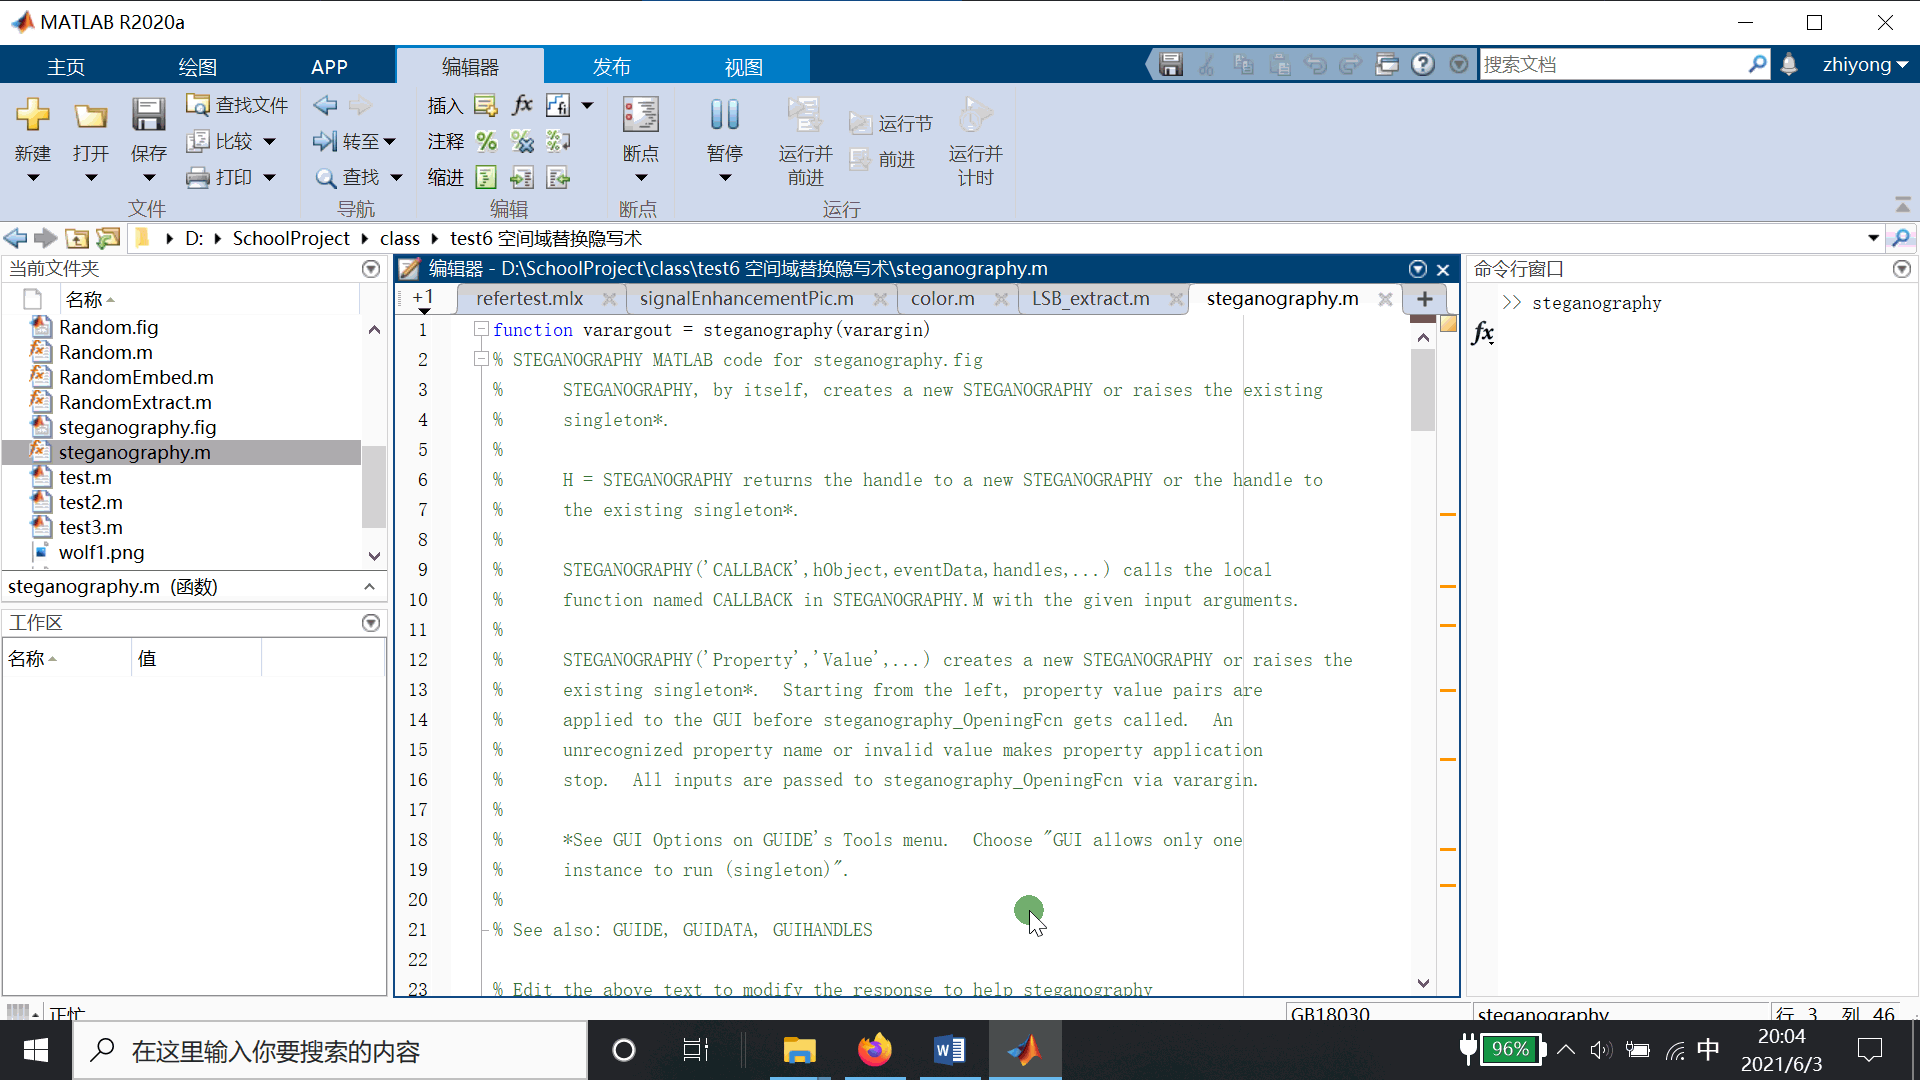Select RandomEmbed.m in the file list
1920x1080 pixels.
click(x=136, y=377)
